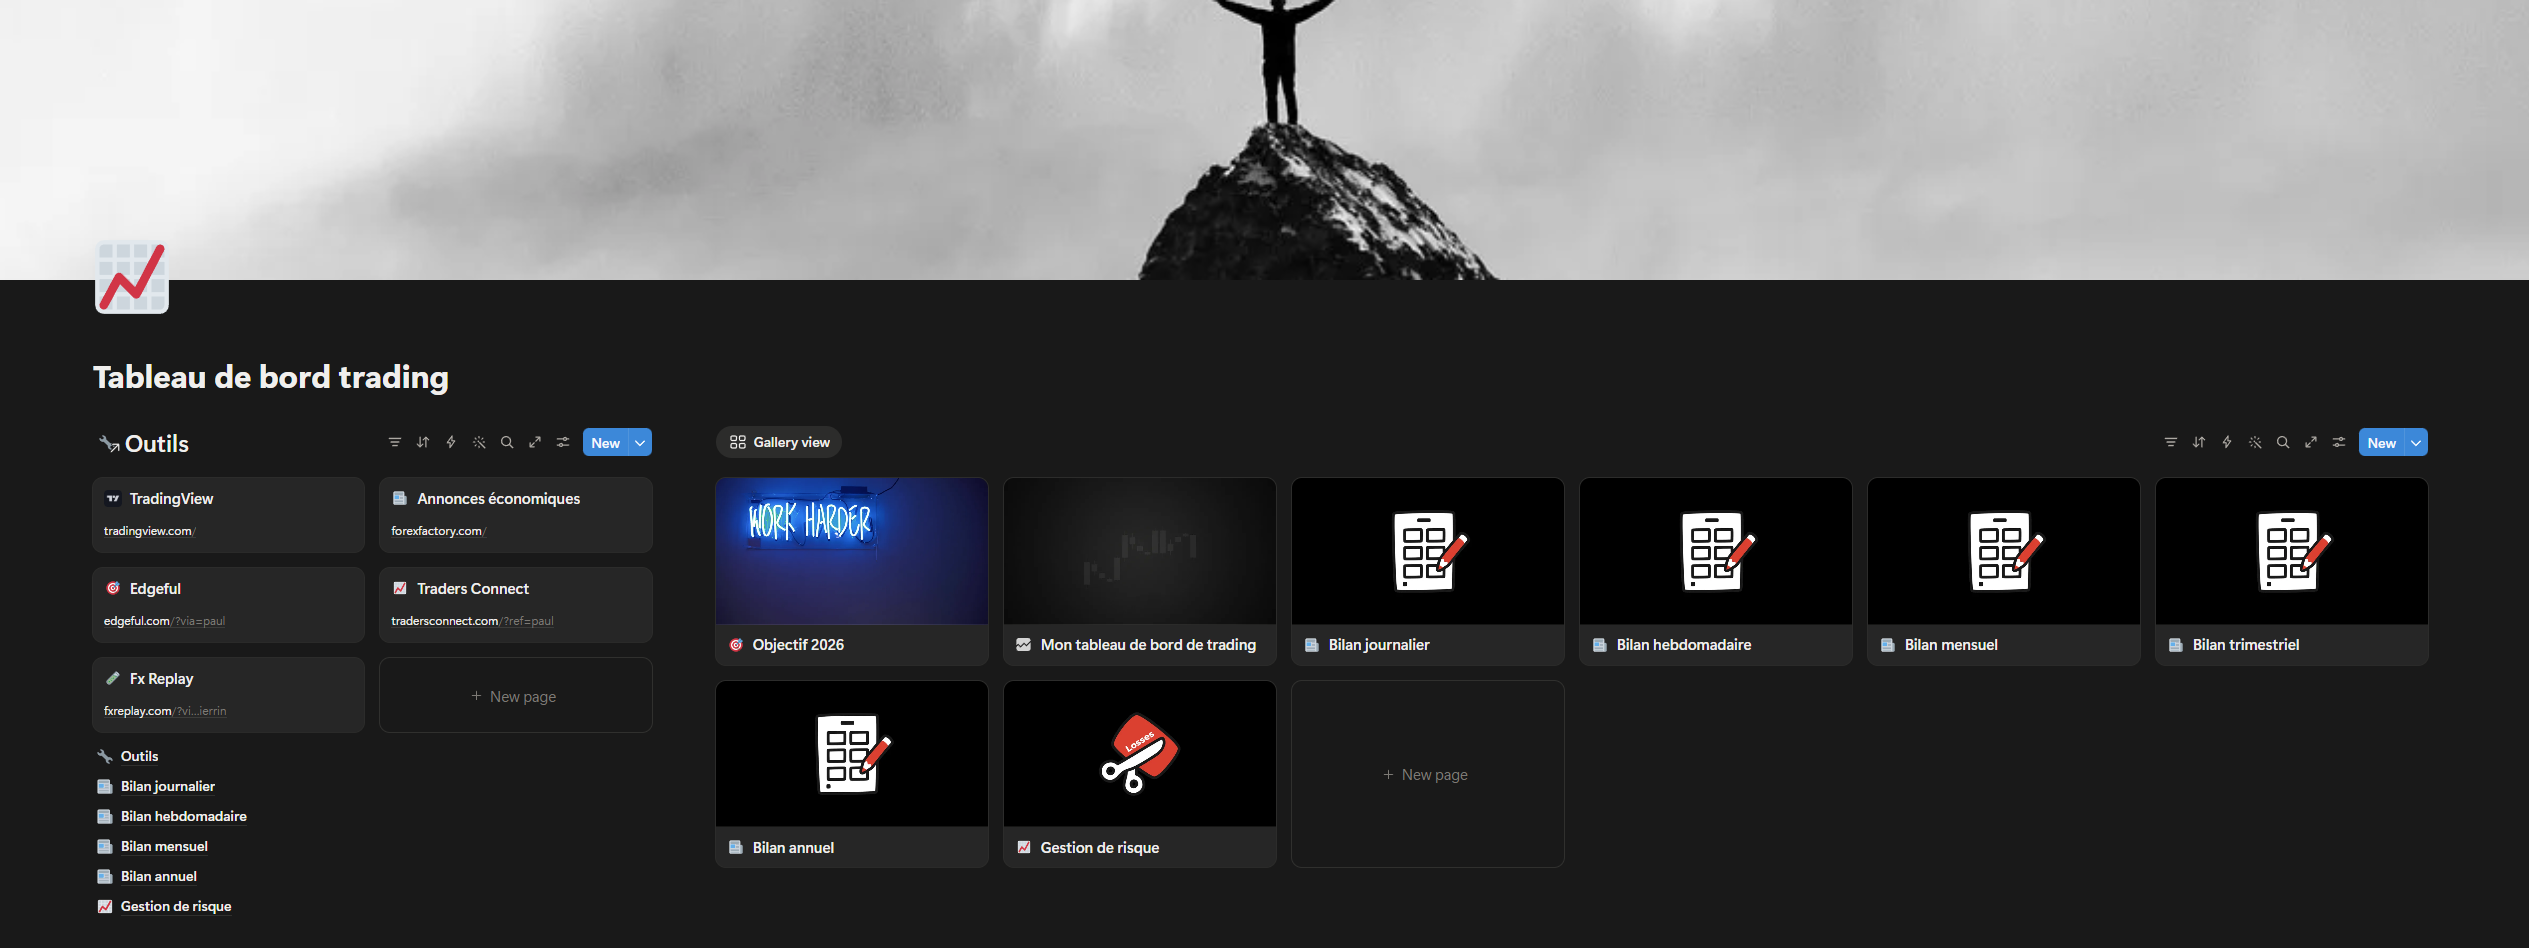Viewport: 2529px width, 948px height.
Task: Open automations lightning icon in Outils toolbar
Action: tap(451, 442)
